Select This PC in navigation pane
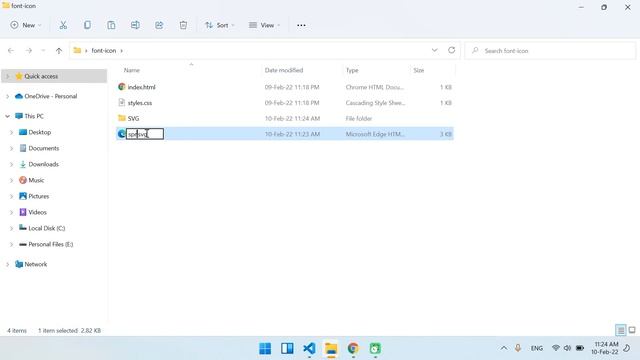Image resolution: width=640 pixels, height=360 pixels. 34,116
